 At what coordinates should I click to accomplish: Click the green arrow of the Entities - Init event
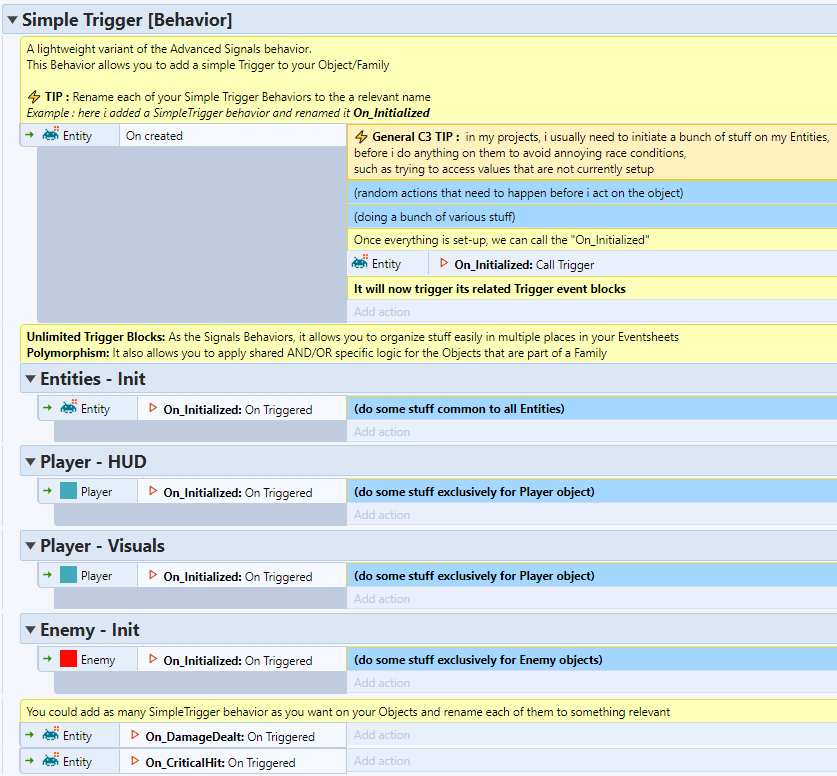[48, 408]
